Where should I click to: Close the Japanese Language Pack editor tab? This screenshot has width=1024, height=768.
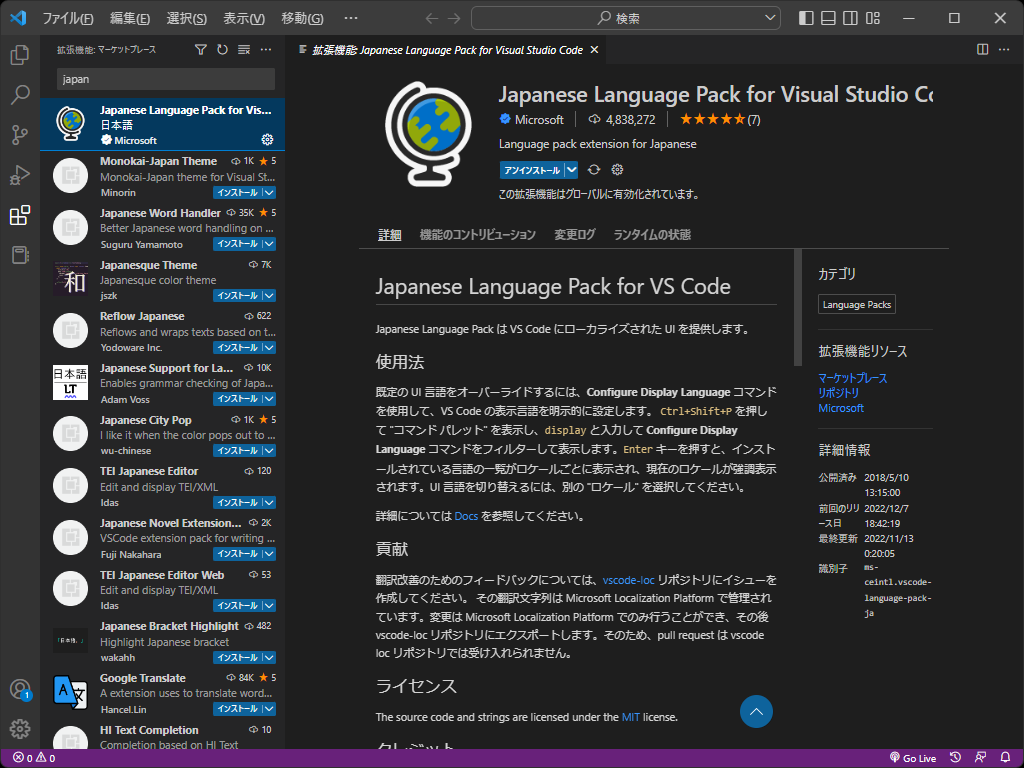point(594,50)
